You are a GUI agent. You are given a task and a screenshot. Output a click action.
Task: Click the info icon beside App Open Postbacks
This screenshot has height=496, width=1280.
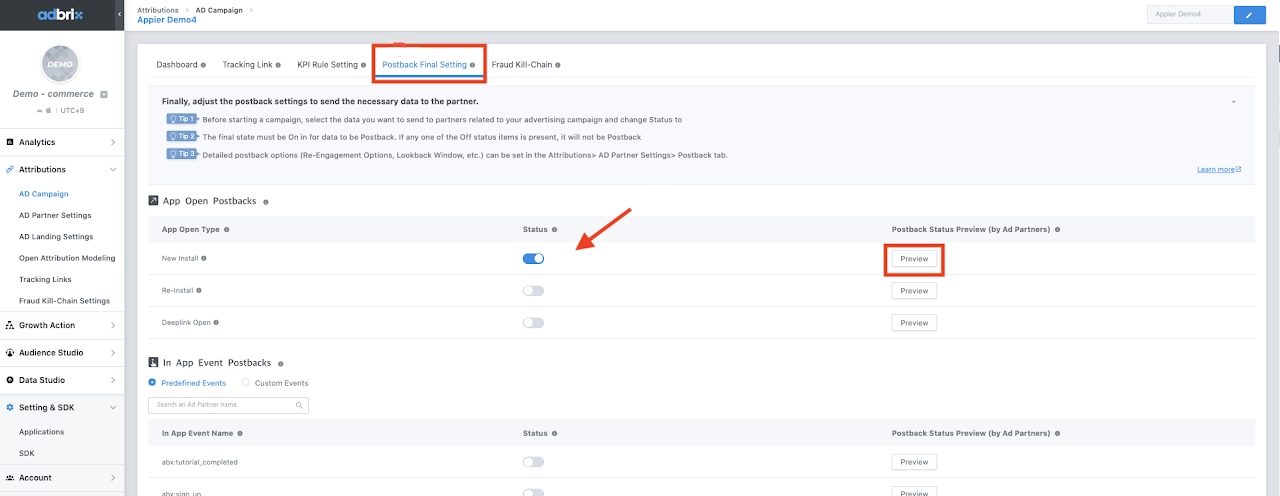(266, 201)
